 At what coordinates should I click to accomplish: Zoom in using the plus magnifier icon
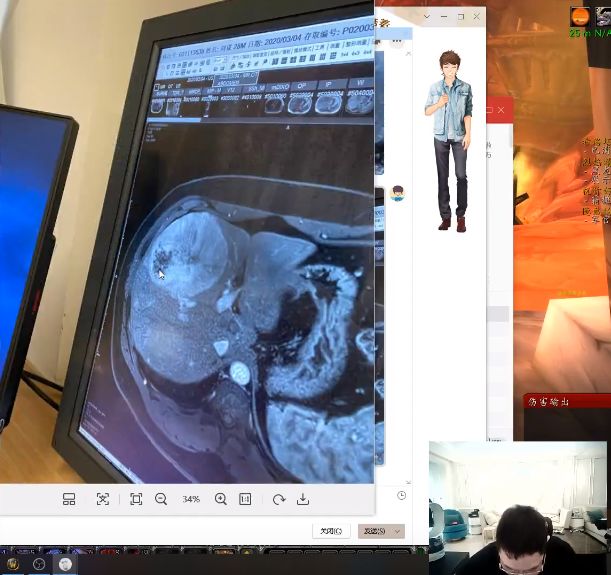pos(221,499)
